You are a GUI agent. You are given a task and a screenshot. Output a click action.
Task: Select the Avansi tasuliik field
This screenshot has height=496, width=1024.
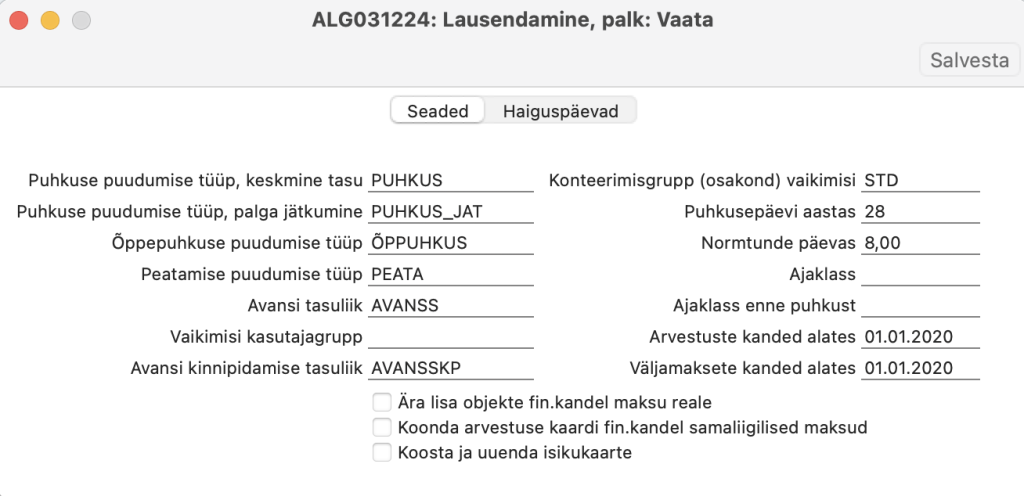pos(451,305)
